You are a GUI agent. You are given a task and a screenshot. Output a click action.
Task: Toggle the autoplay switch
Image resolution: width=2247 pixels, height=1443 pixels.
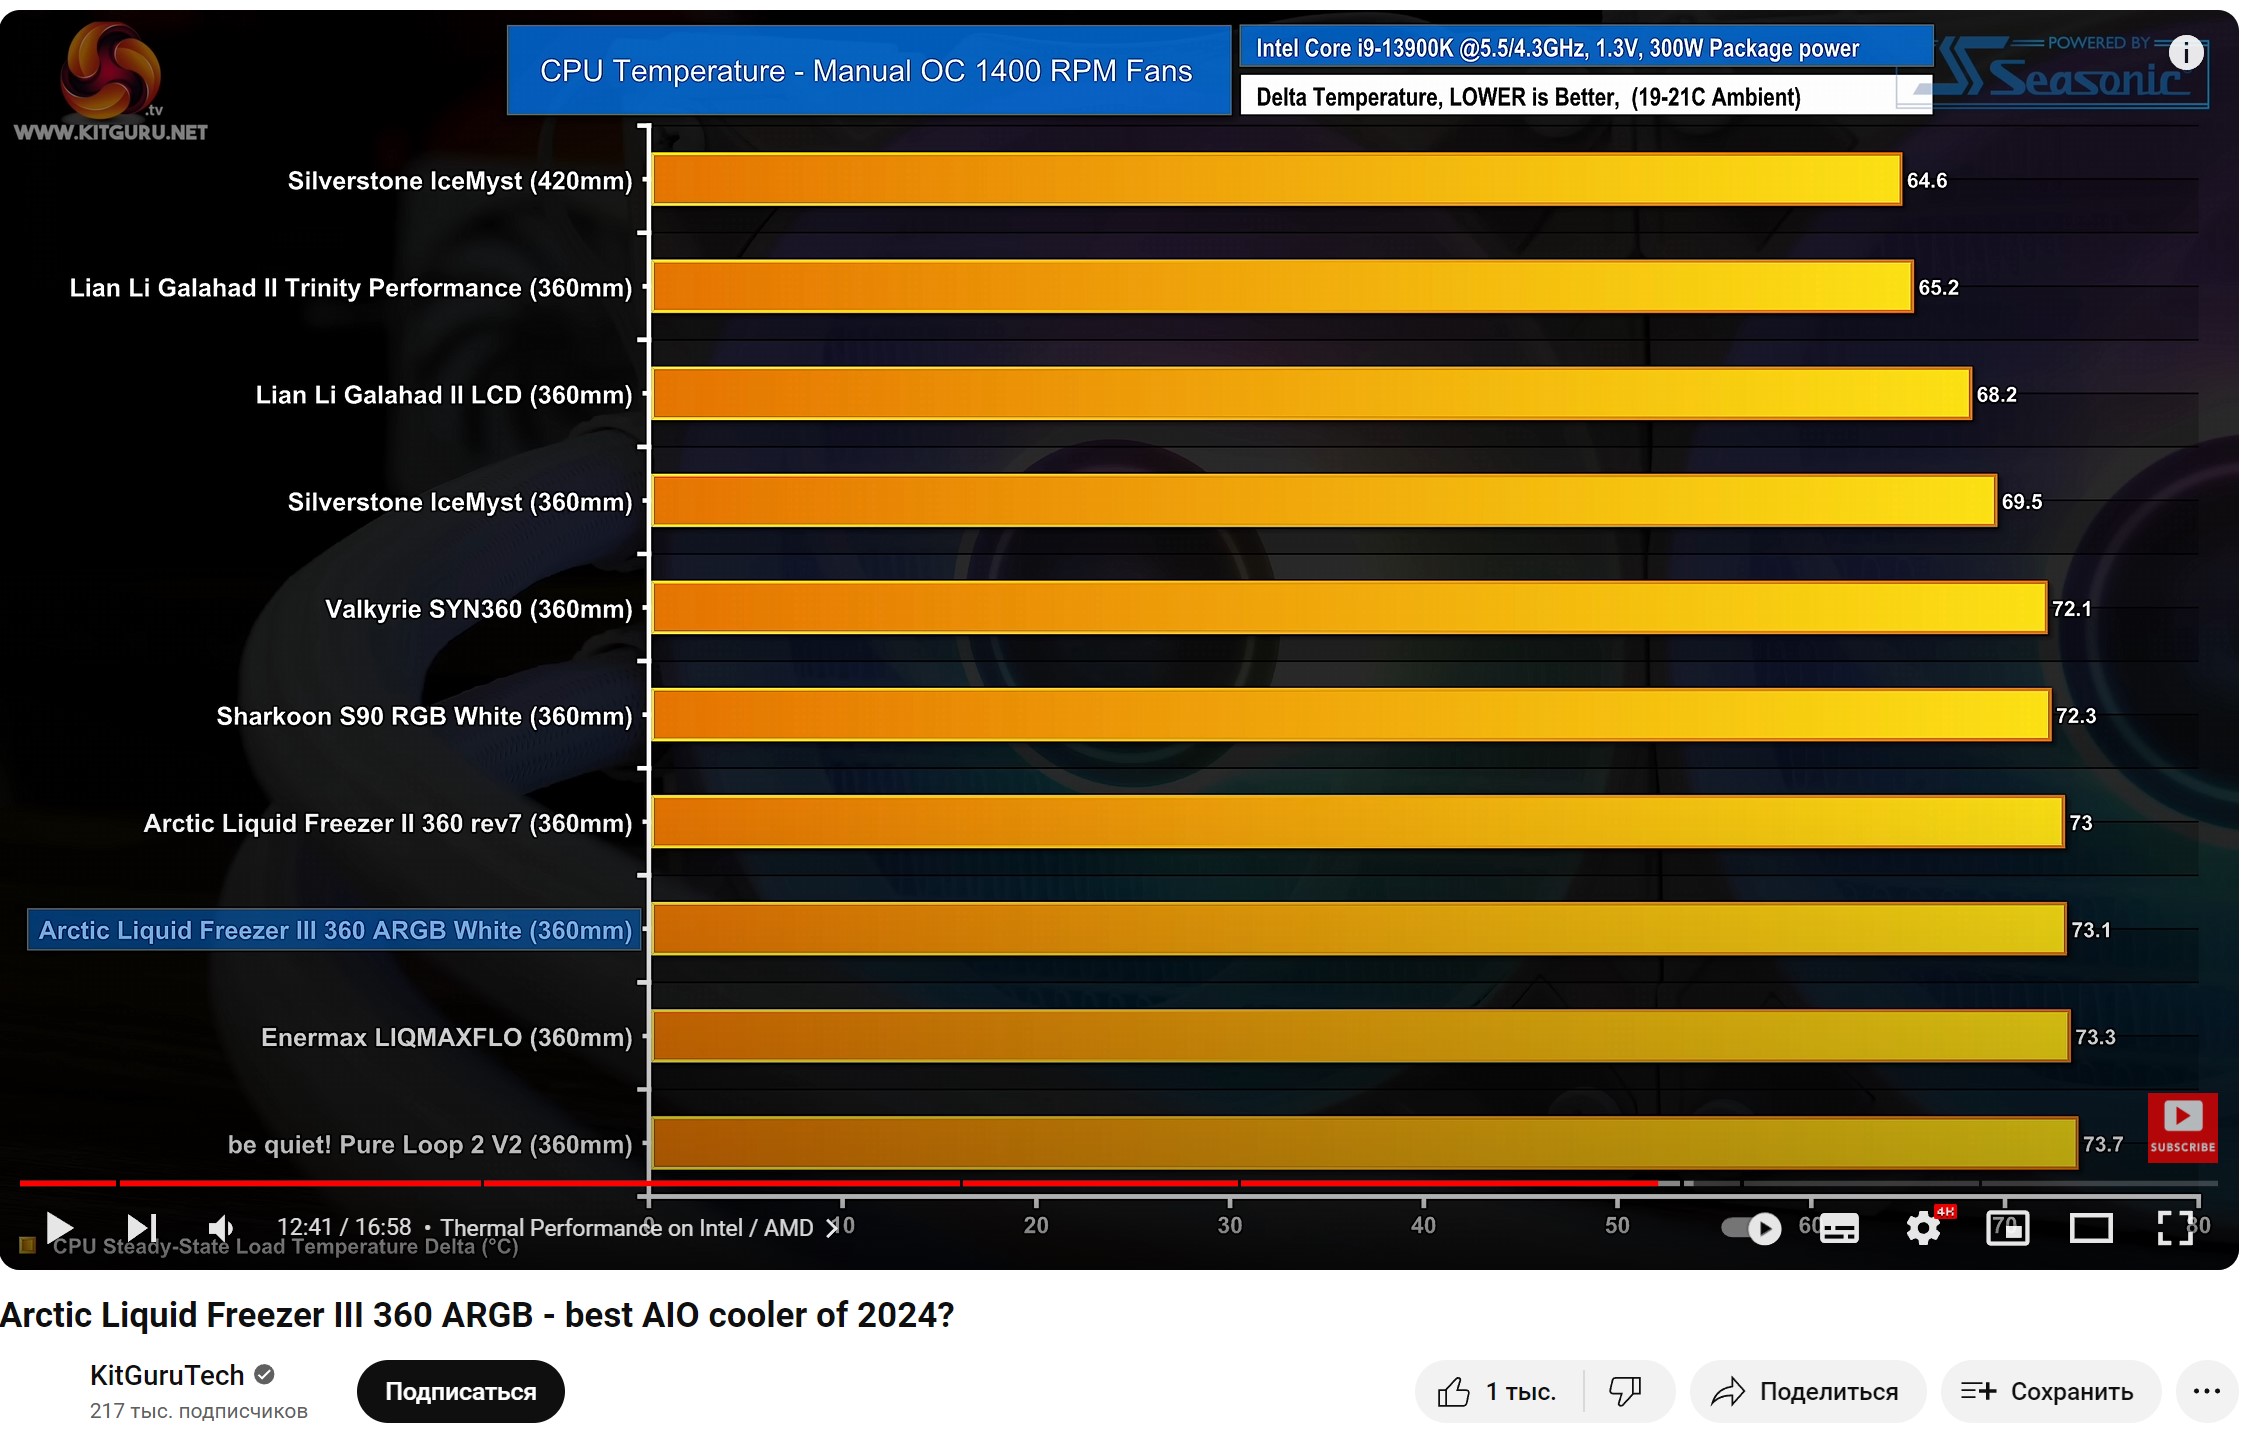pyautogui.click(x=1752, y=1228)
